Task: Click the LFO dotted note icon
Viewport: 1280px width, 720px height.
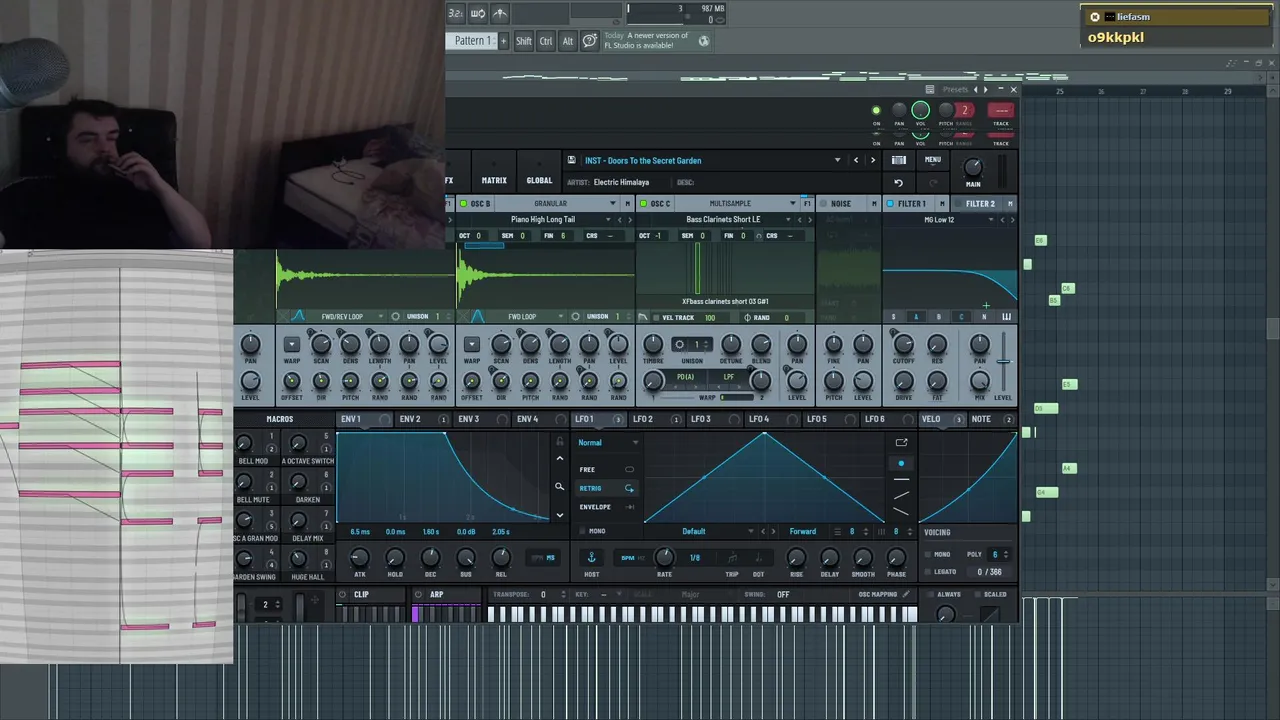Action: [x=758, y=558]
